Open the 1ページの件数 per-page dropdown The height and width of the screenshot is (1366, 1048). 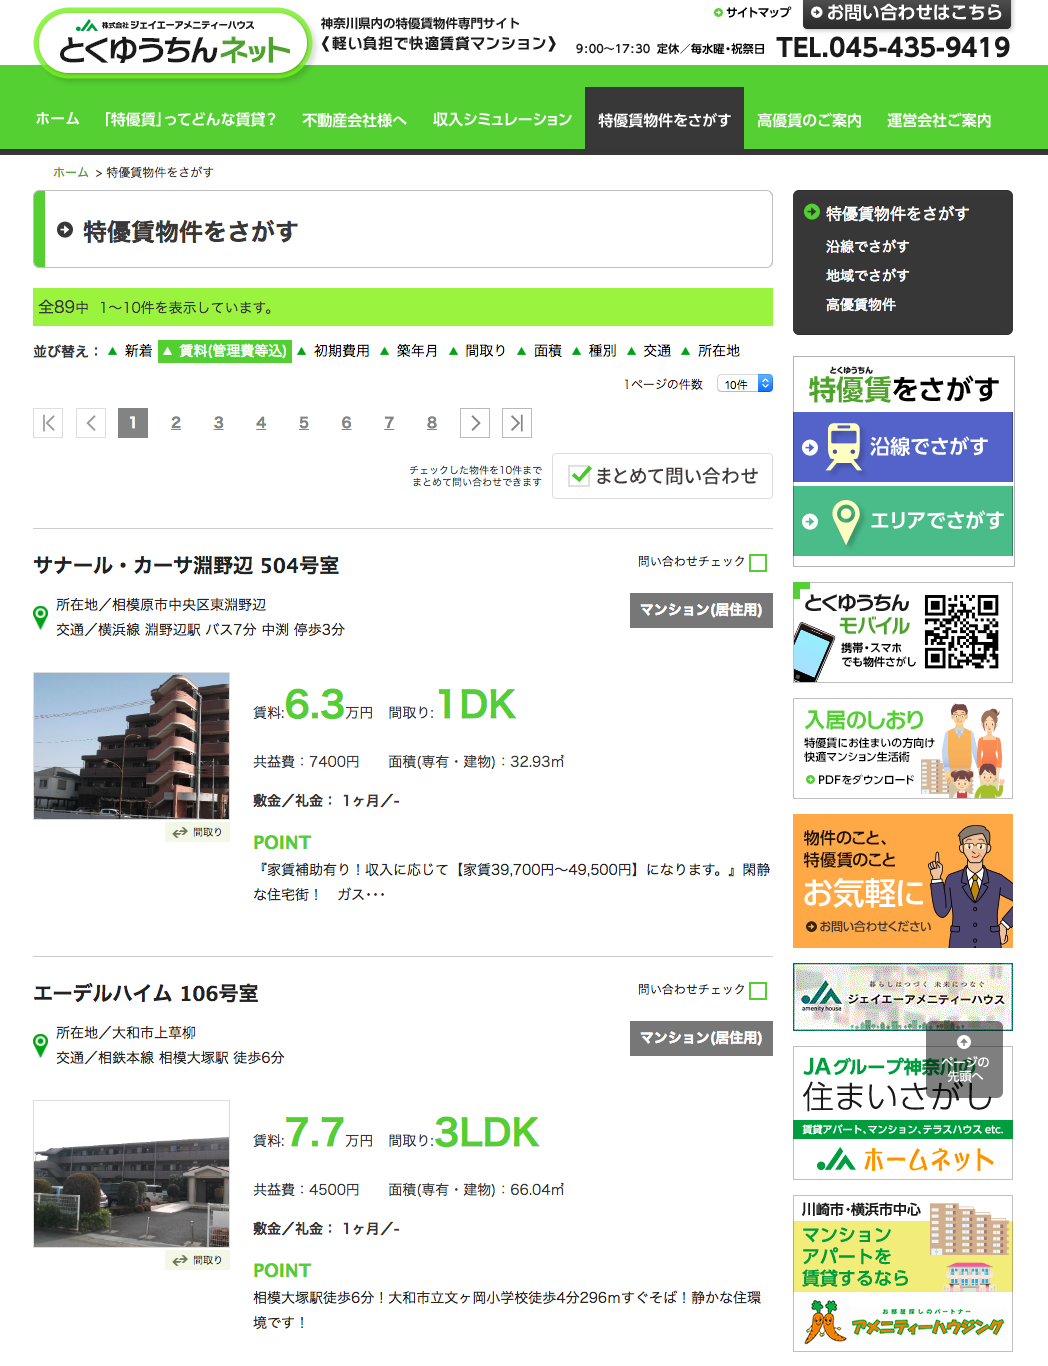[x=744, y=383]
